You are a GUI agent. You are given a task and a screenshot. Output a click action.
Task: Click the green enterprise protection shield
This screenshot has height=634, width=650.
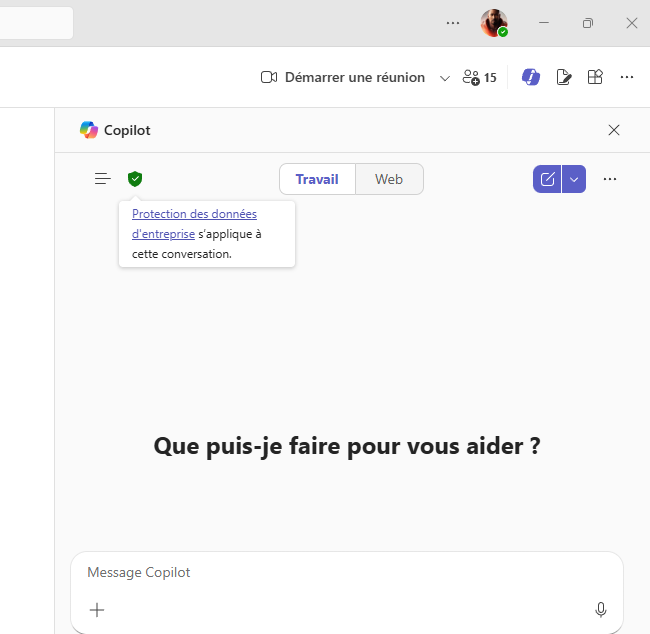tap(135, 179)
